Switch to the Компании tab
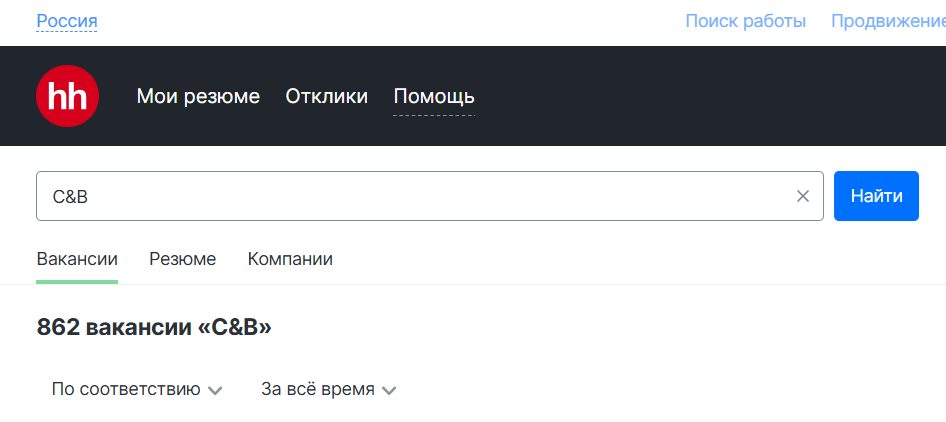 click(290, 260)
